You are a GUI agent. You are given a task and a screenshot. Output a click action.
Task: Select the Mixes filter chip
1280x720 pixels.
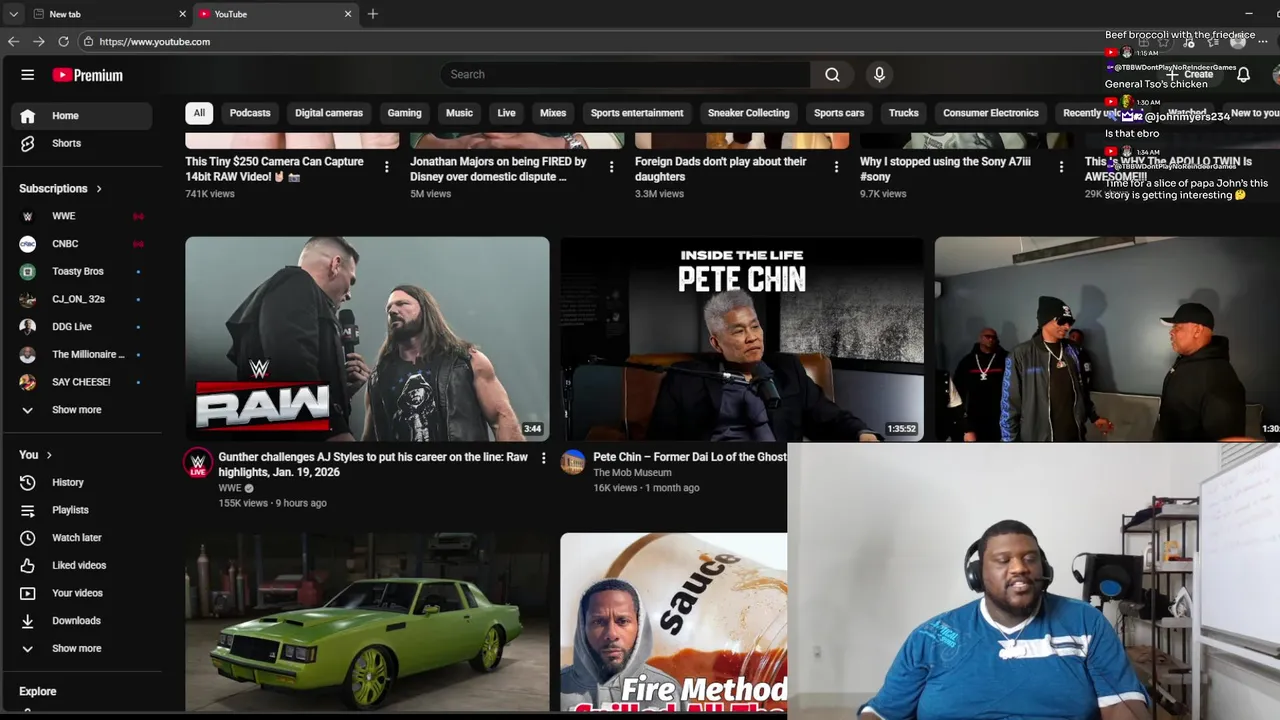click(553, 113)
